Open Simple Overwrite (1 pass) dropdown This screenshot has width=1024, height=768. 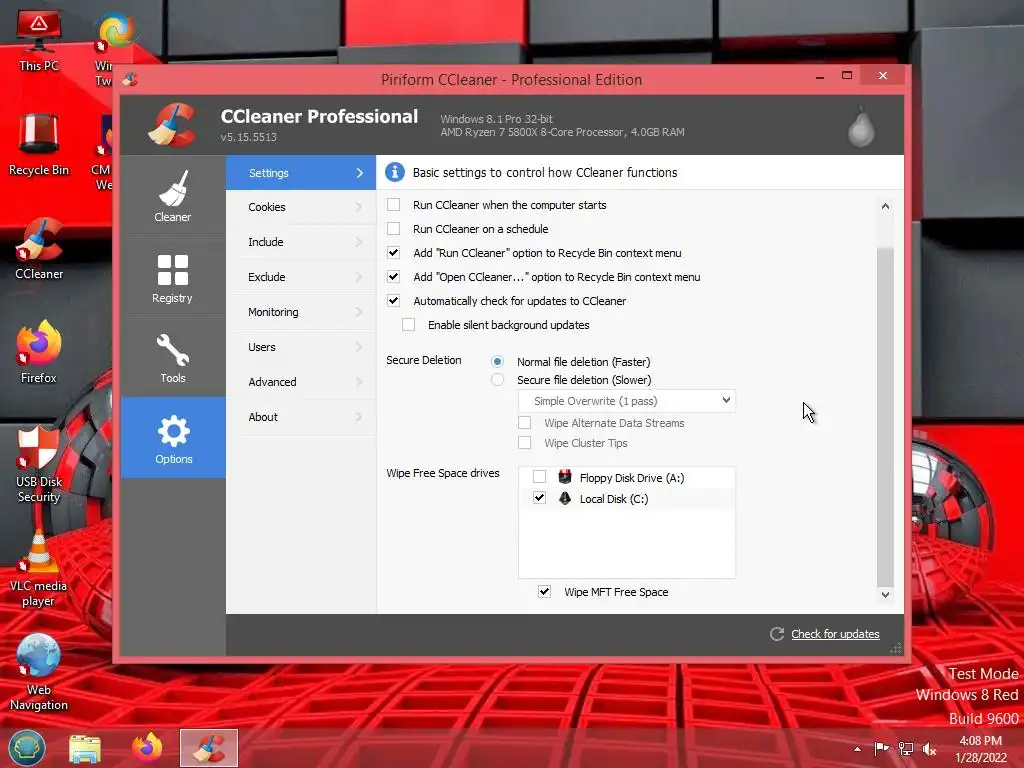pyautogui.click(x=627, y=400)
